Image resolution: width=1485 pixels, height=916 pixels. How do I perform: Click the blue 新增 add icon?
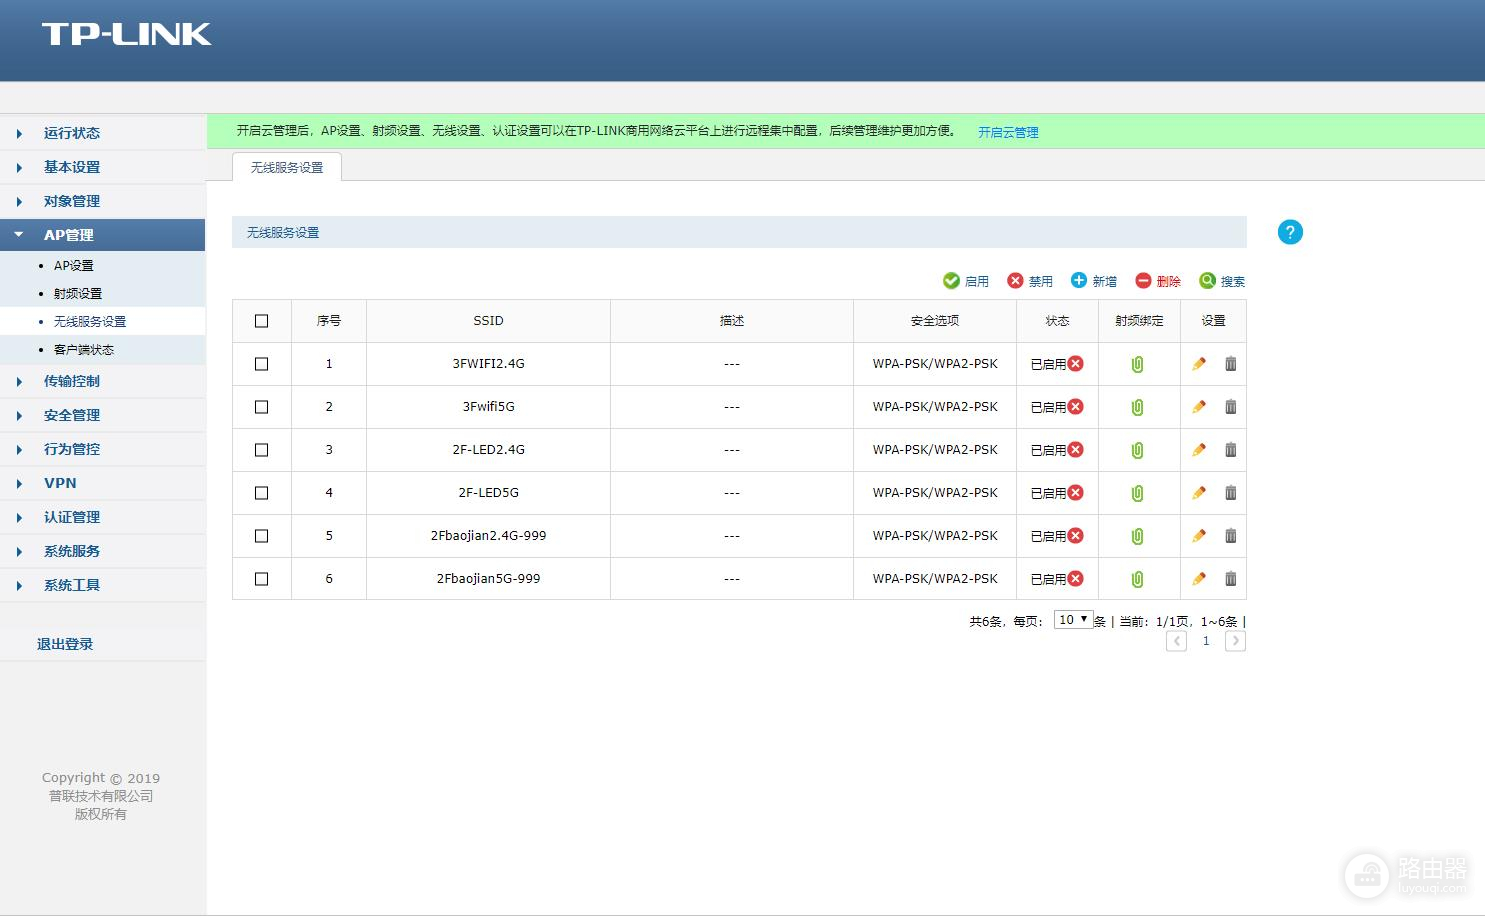[1079, 281]
